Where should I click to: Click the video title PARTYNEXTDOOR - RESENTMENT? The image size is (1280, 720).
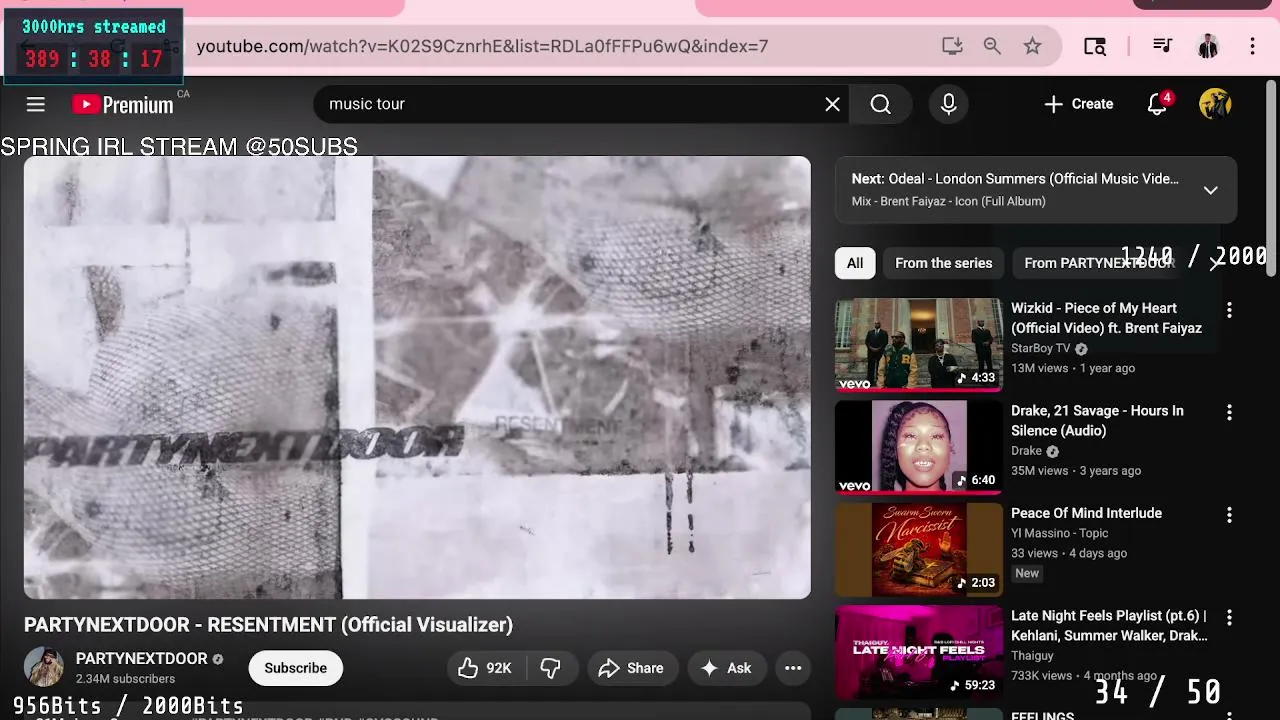click(x=268, y=624)
